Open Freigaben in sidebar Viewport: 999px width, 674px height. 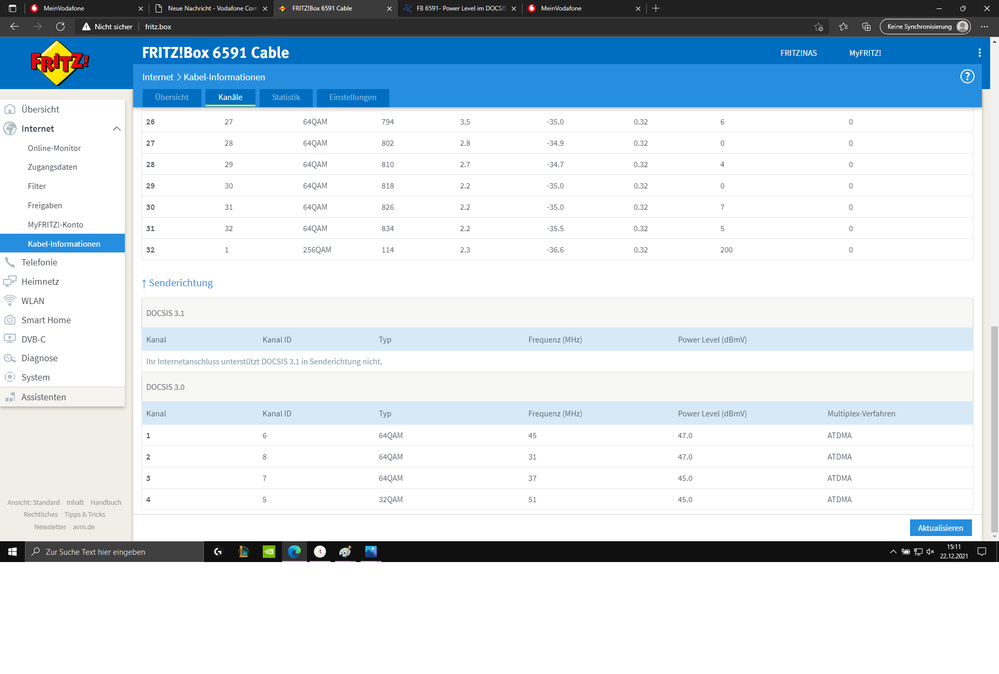click(x=45, y=205)
